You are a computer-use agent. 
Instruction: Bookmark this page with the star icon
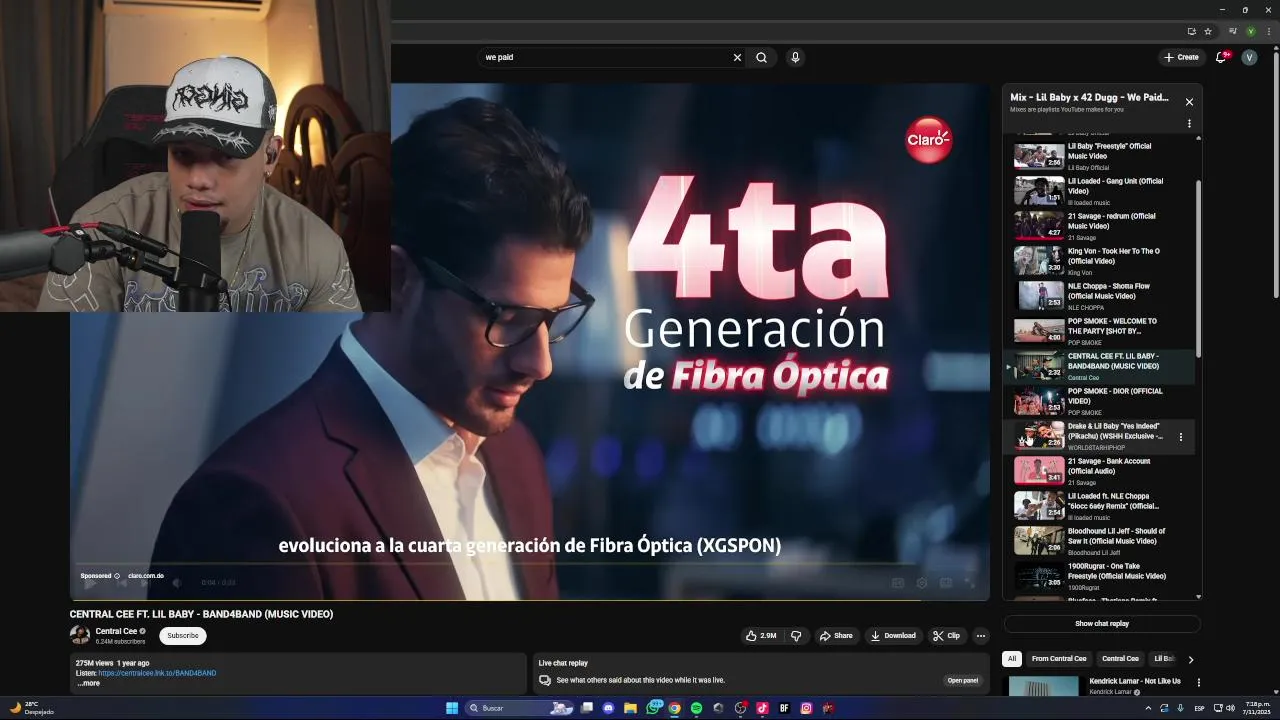click(x=1207, y=31)
